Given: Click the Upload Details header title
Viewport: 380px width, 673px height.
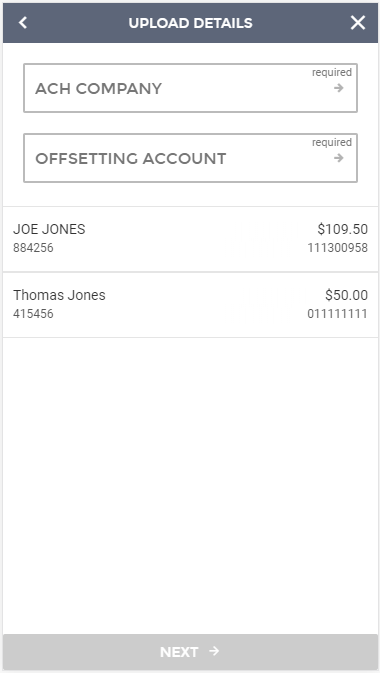Looking at the screenshot, I should point(190,23).
